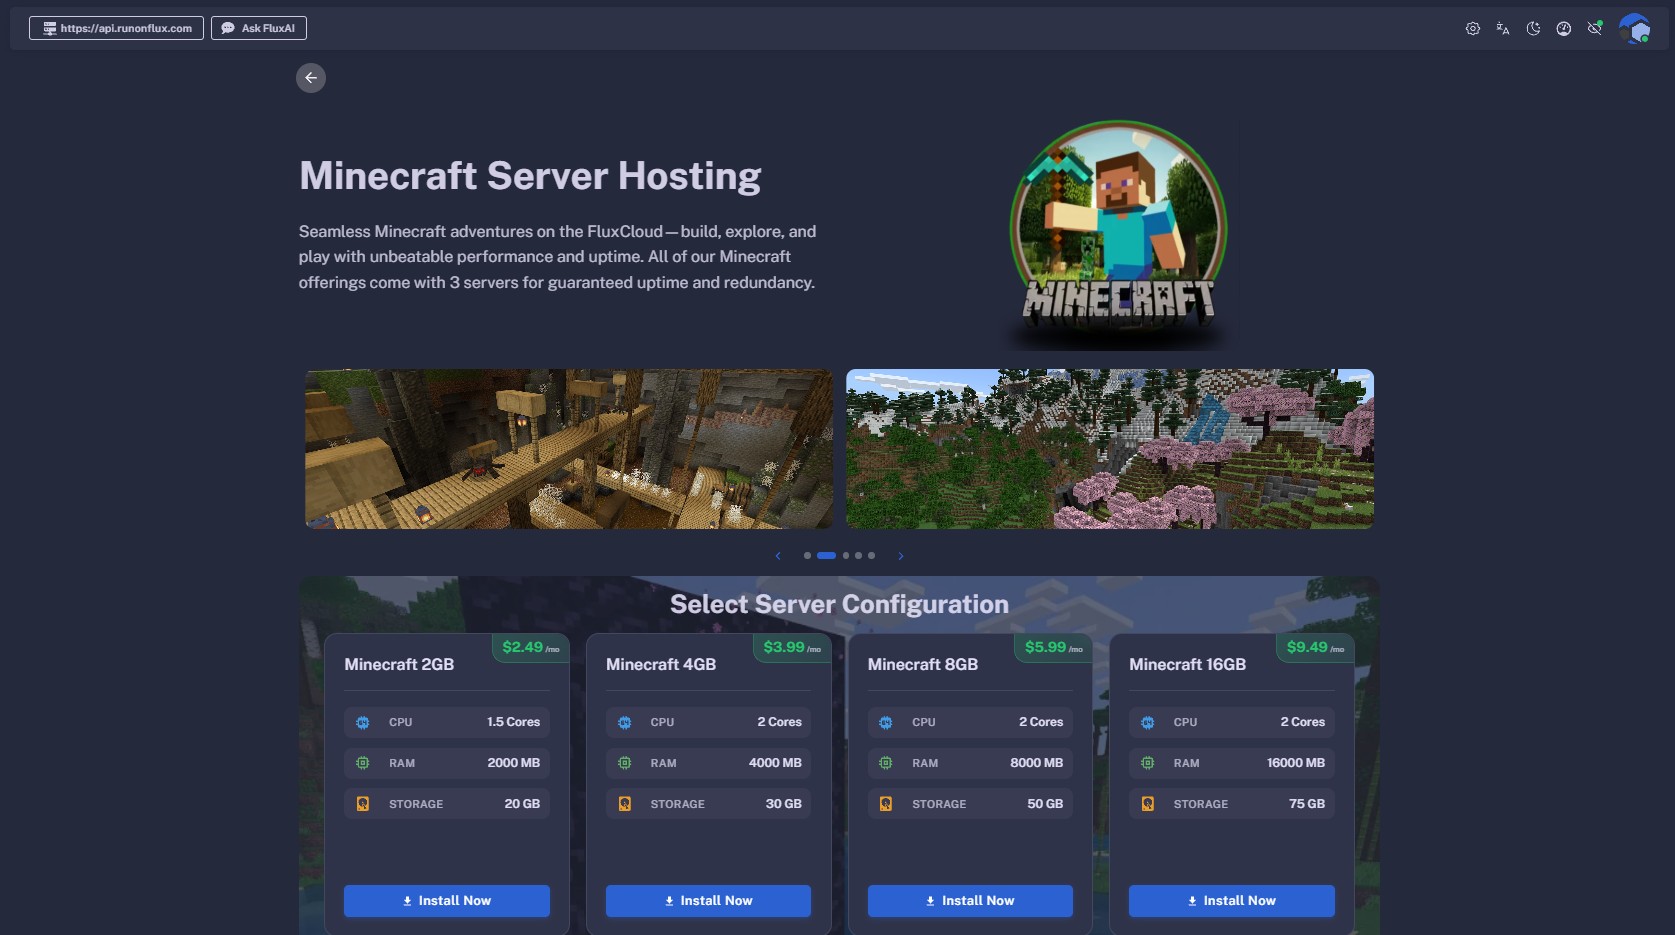The image size is (1675, 935).
Task: Toggle dark mode with moon icon
Action: pos(1533,29)
